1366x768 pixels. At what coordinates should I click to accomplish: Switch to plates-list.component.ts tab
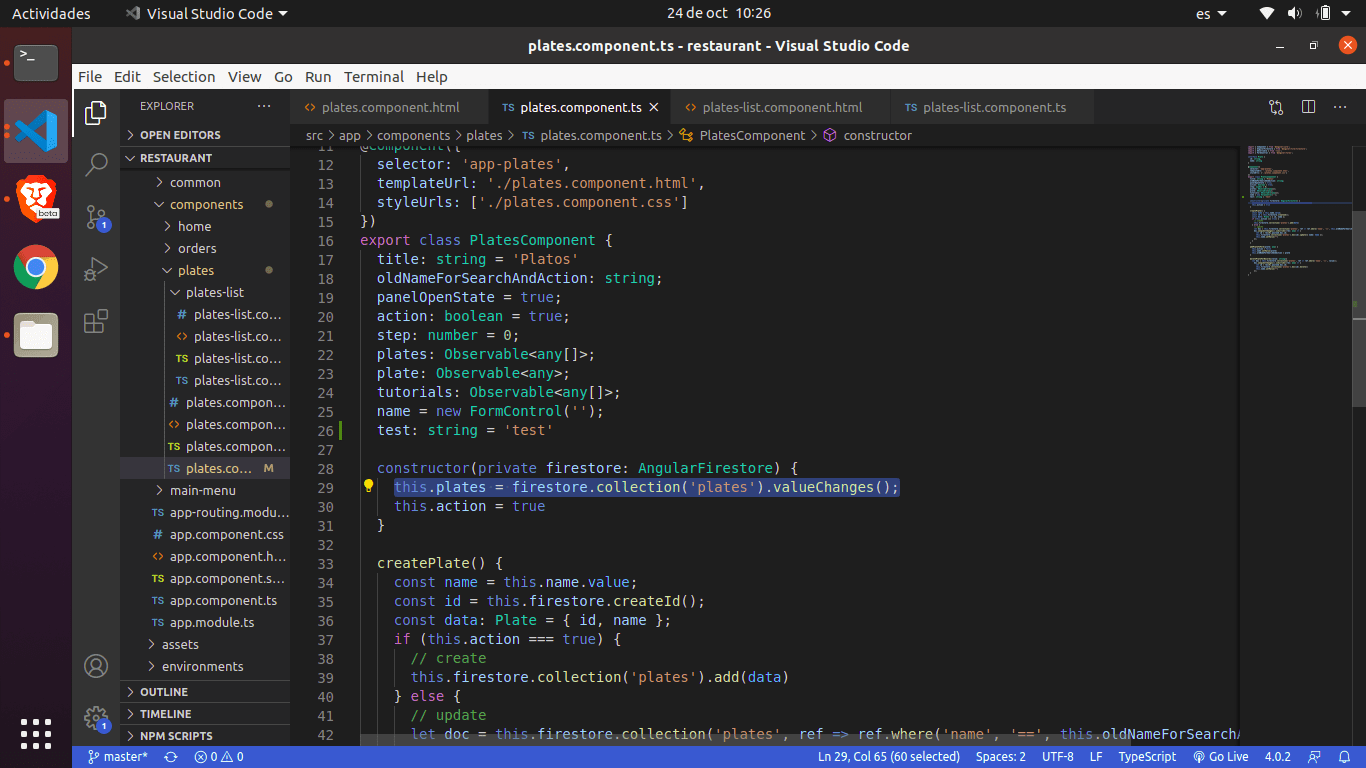coord(993,107)
